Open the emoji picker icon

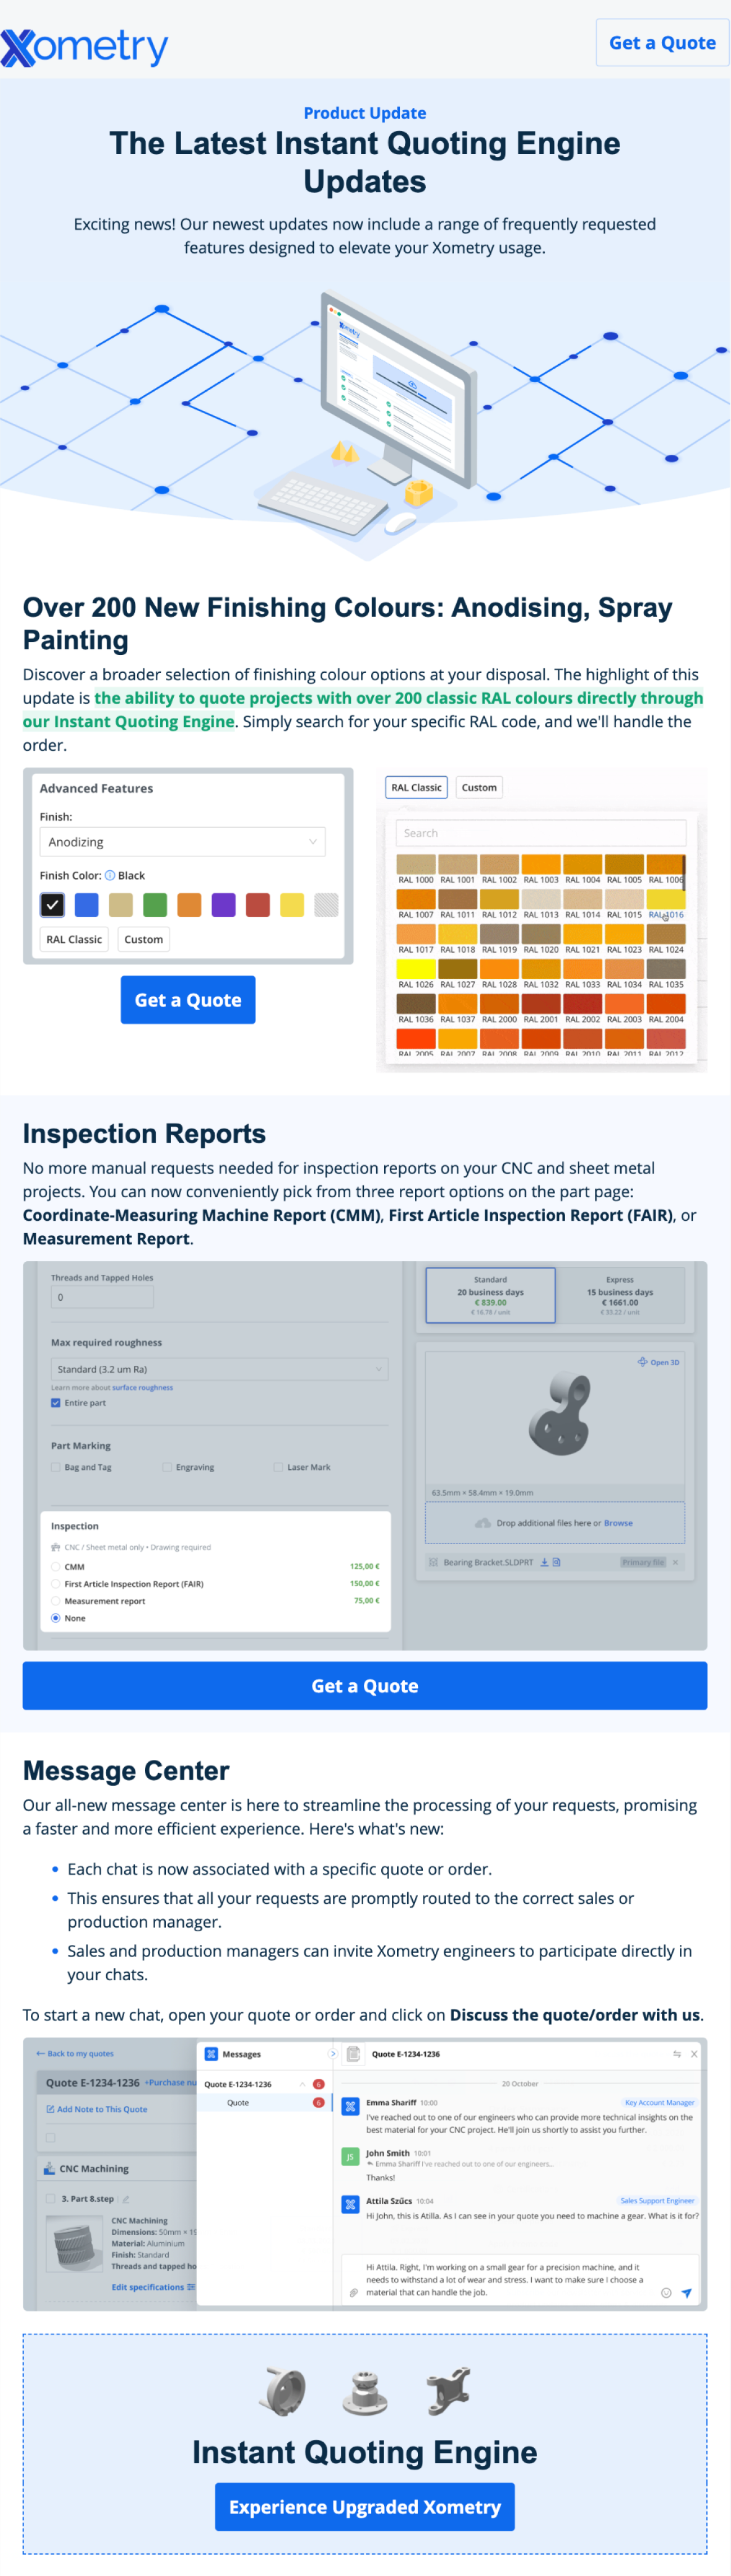point(666,2293)
